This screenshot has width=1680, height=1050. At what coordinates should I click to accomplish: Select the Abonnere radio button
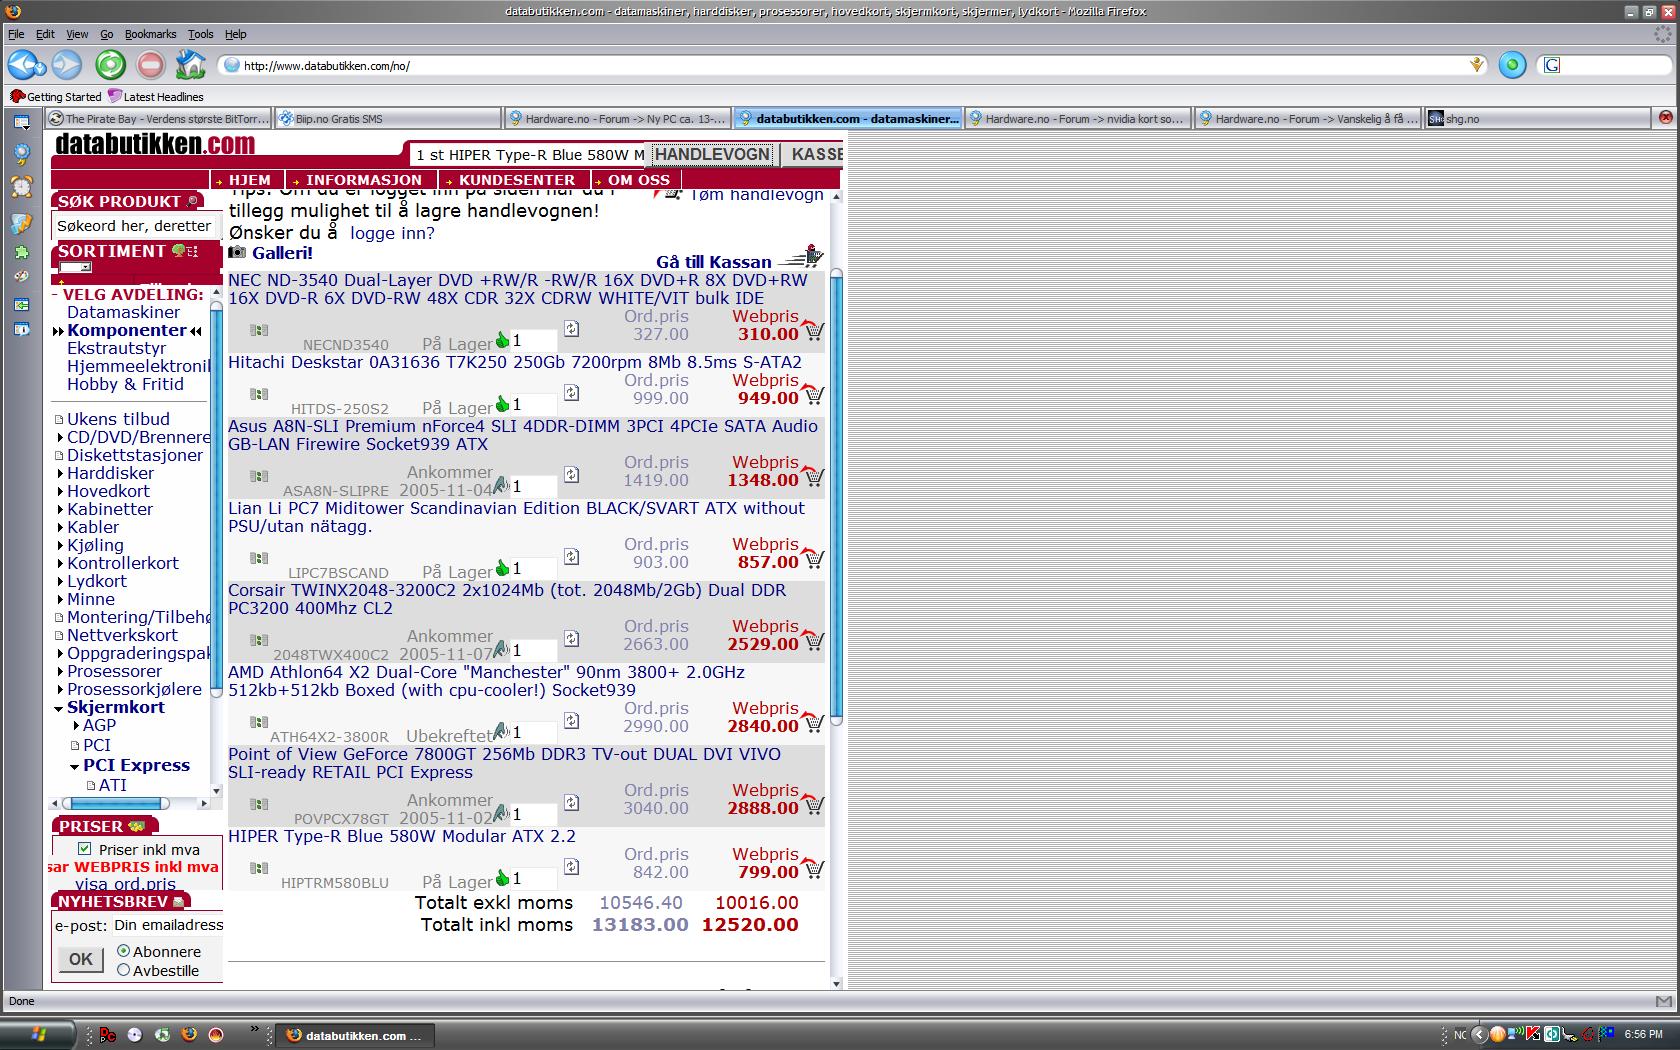click(123, 950)
